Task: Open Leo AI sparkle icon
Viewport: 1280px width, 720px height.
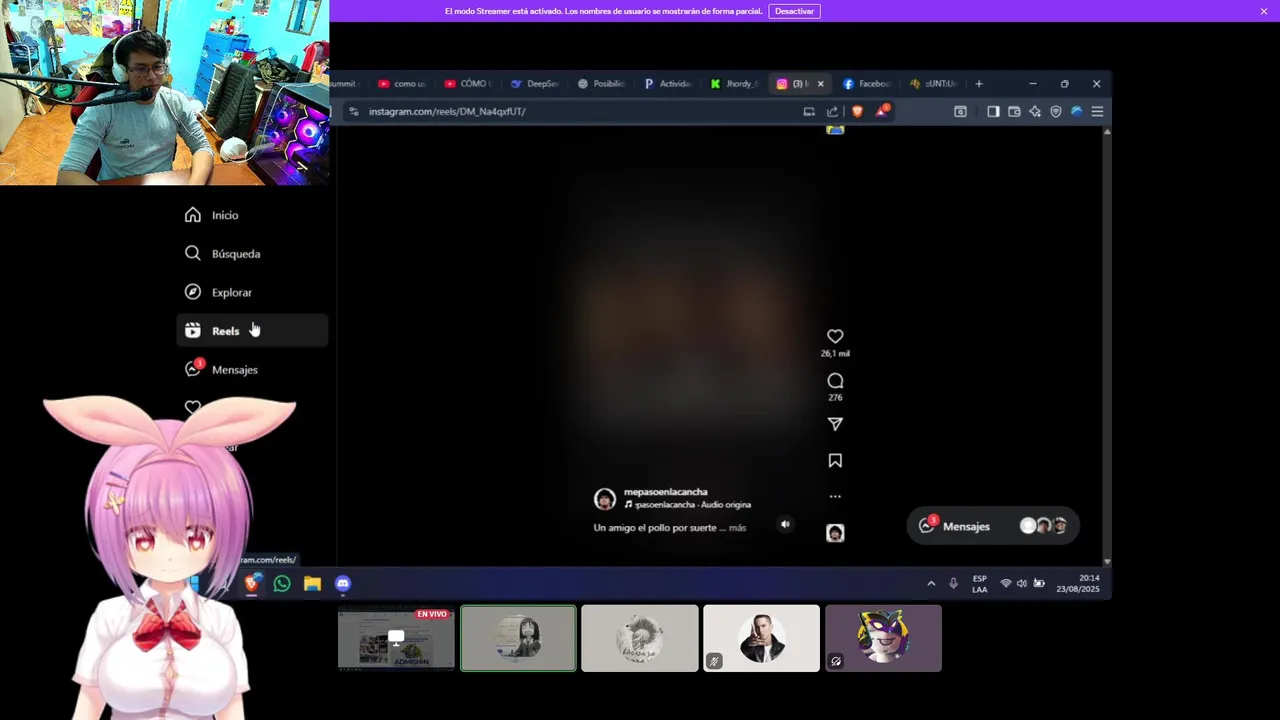Action: pyautogui.click(x=1035, y=112)
